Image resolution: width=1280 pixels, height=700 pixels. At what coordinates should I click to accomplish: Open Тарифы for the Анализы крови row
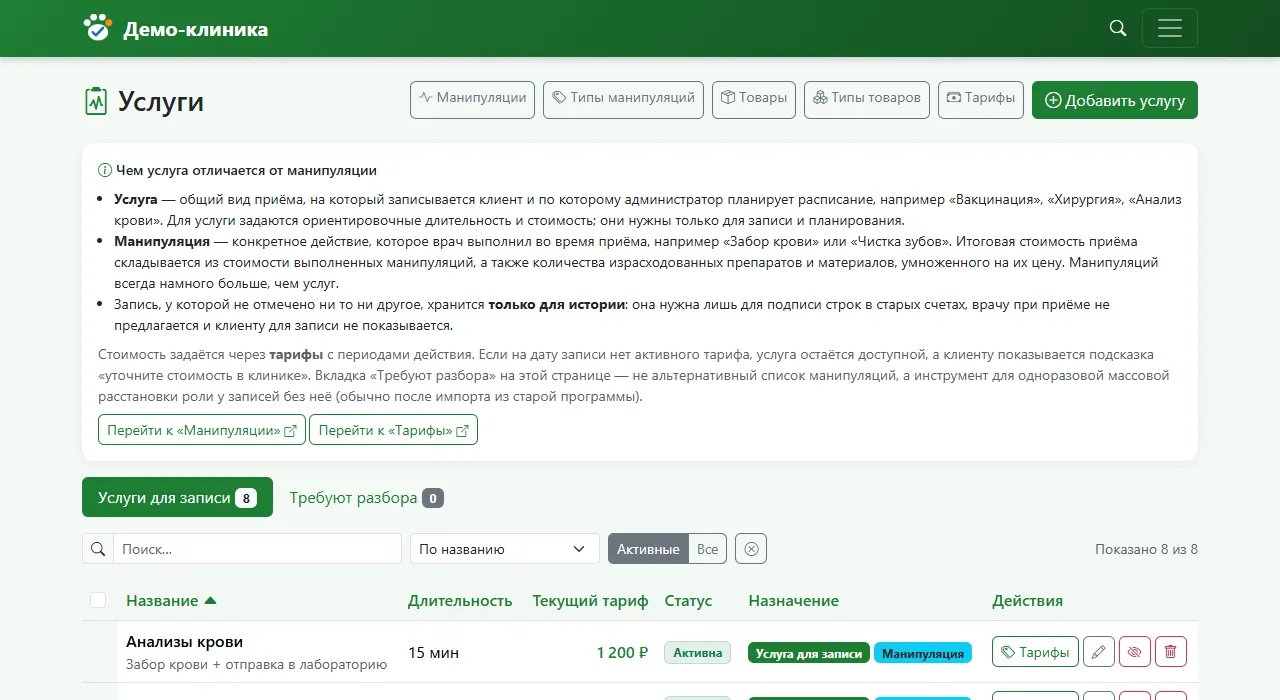1035,652
